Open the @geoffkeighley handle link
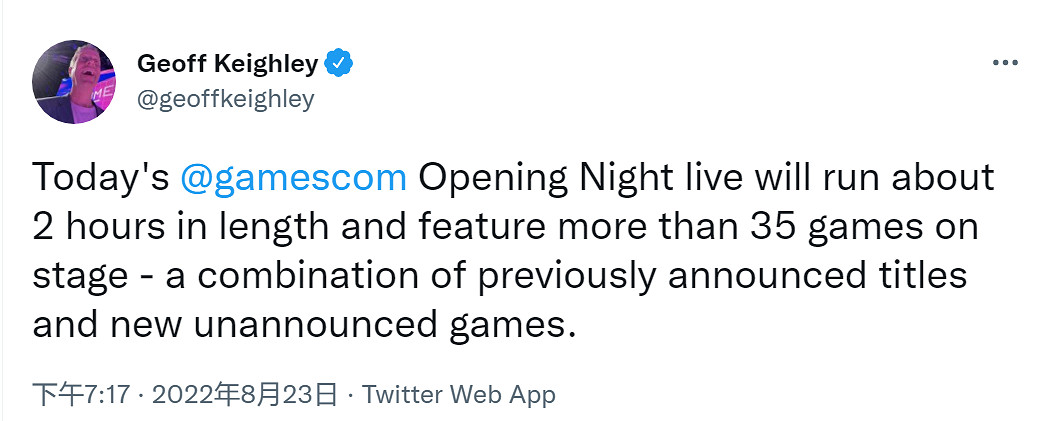 coord(225,98)
